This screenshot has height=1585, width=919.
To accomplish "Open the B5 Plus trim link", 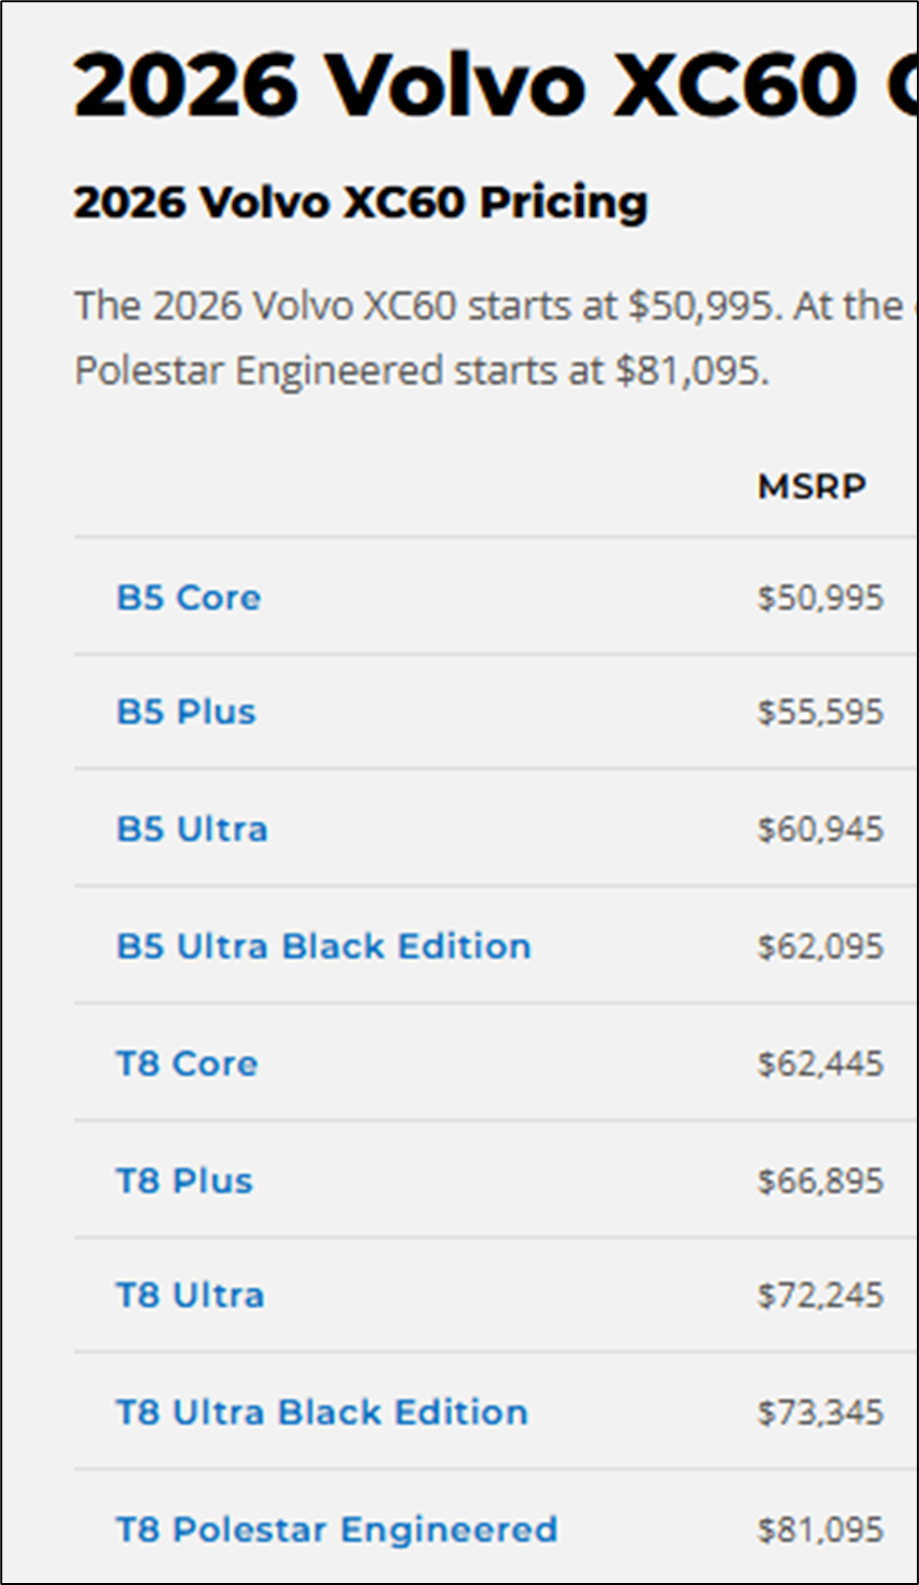I will (x=186, y=712).
